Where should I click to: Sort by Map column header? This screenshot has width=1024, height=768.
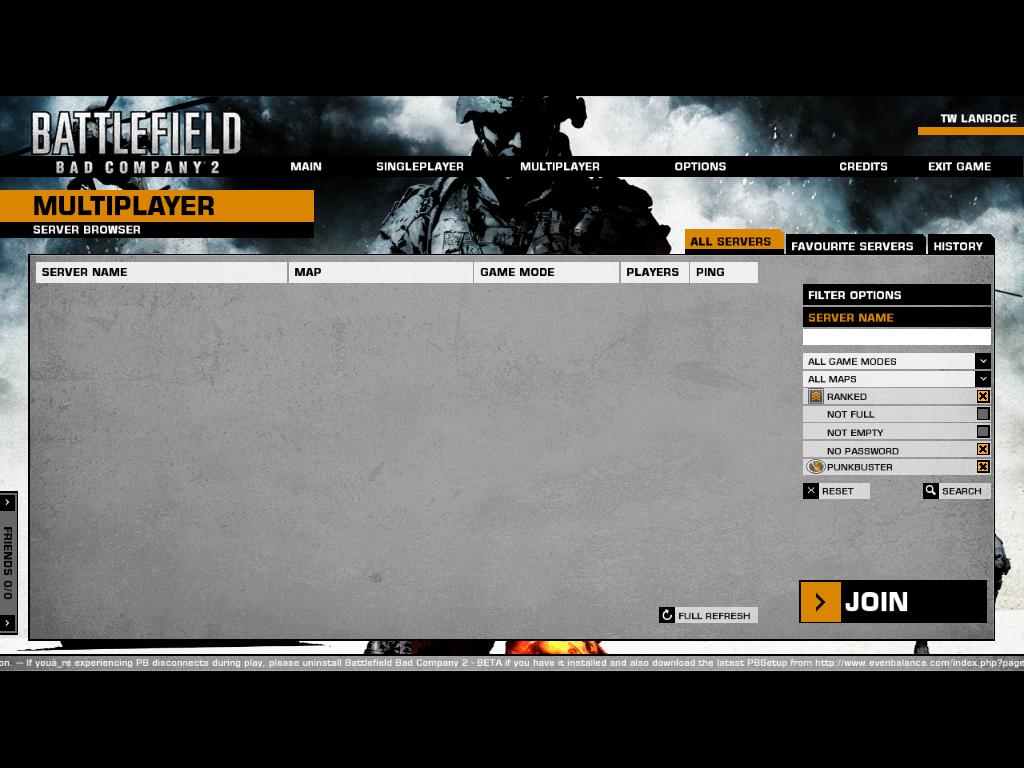[x=381, y=272]
